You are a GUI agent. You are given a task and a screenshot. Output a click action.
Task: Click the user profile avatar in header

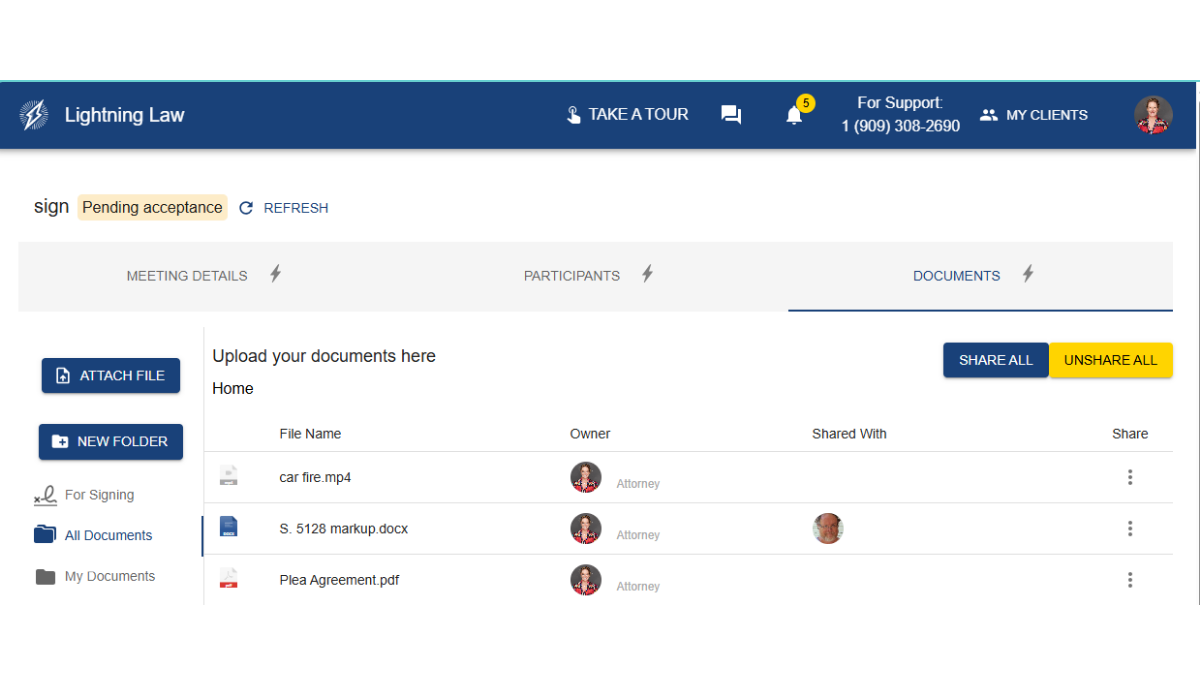(x=1153, y=115)
